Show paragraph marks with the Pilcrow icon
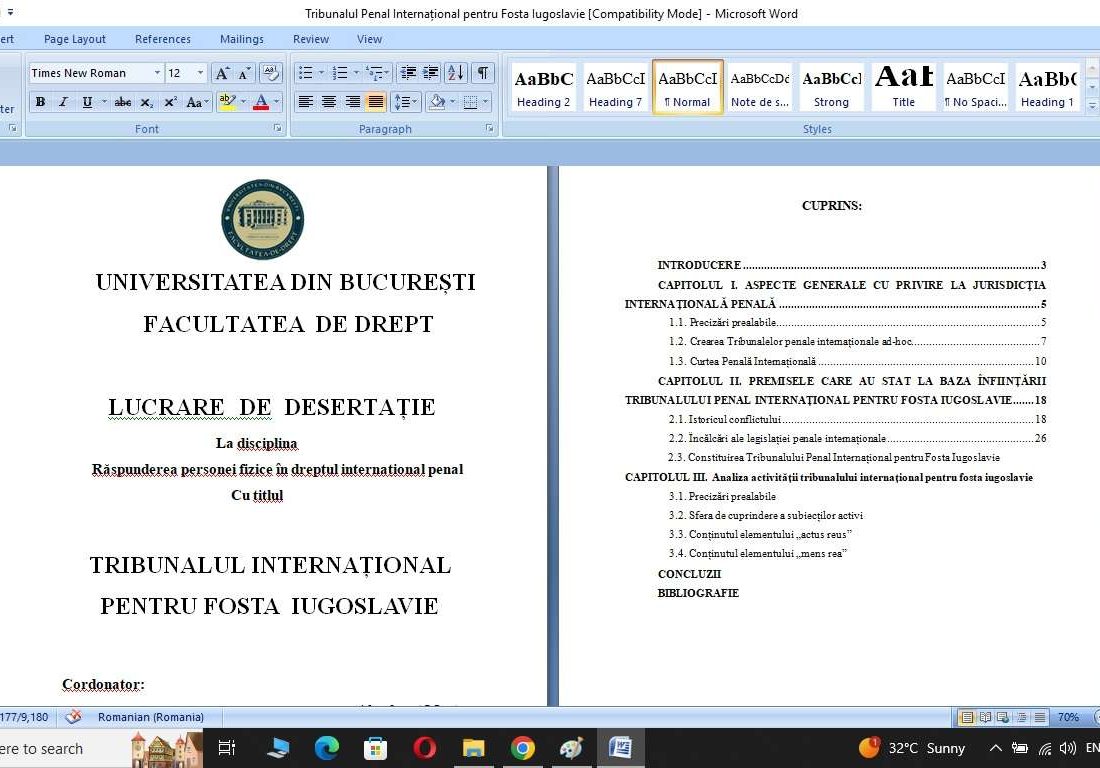The height and width of the screenshot is (768, 1100). [x=481, y=74]
